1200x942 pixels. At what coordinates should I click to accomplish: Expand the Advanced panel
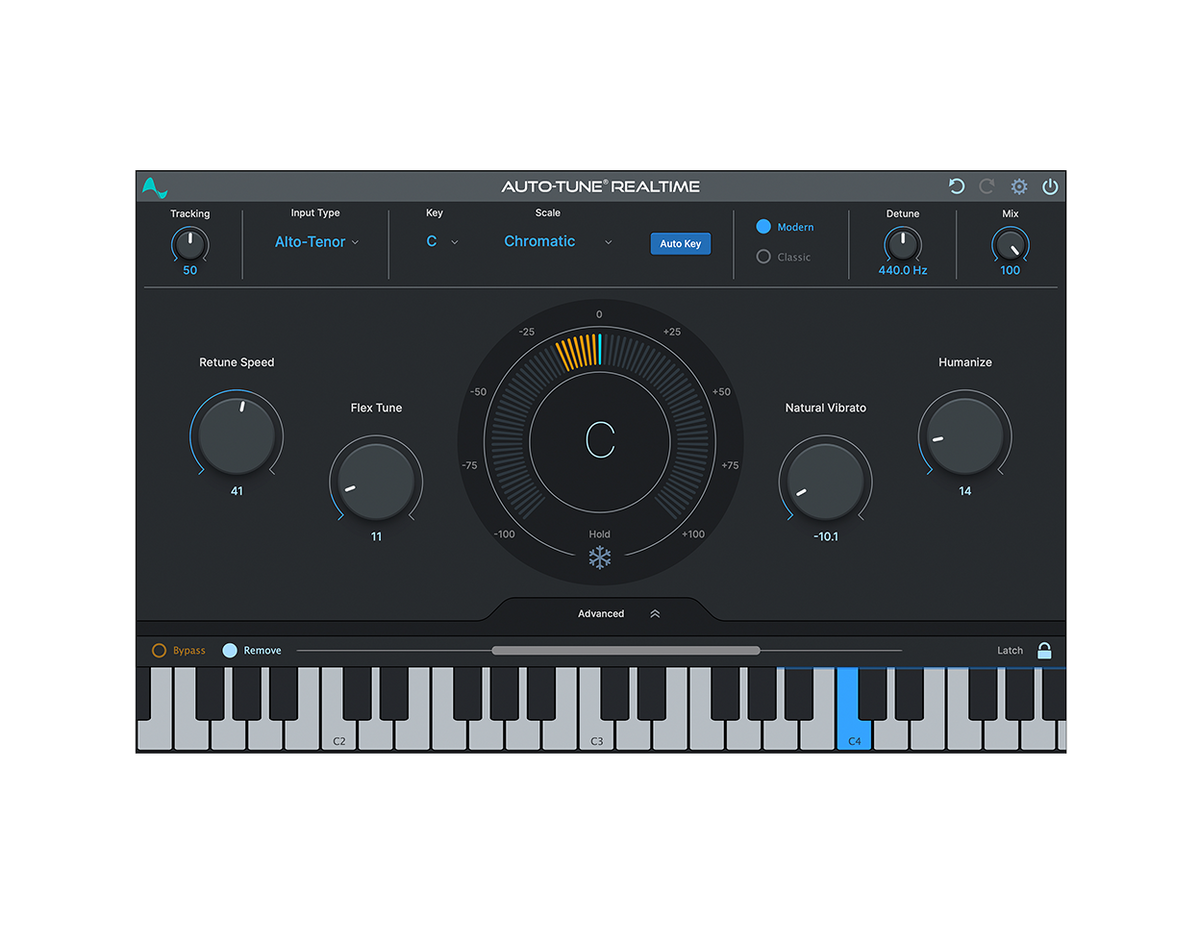coord(619,614)
